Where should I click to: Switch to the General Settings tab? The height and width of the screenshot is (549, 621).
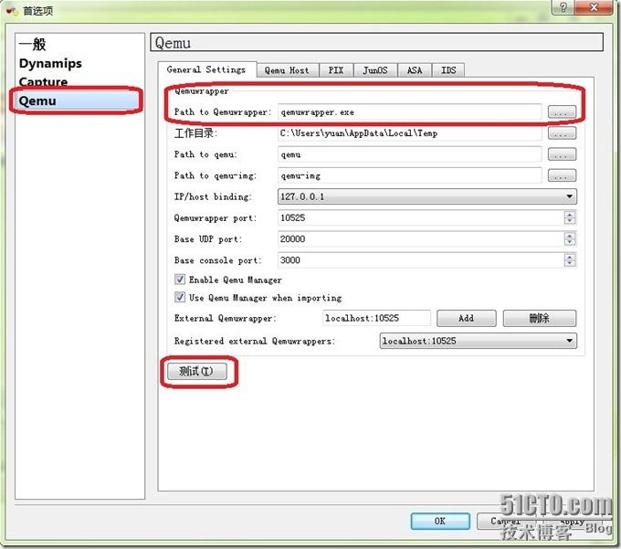[x=206, y=70]
